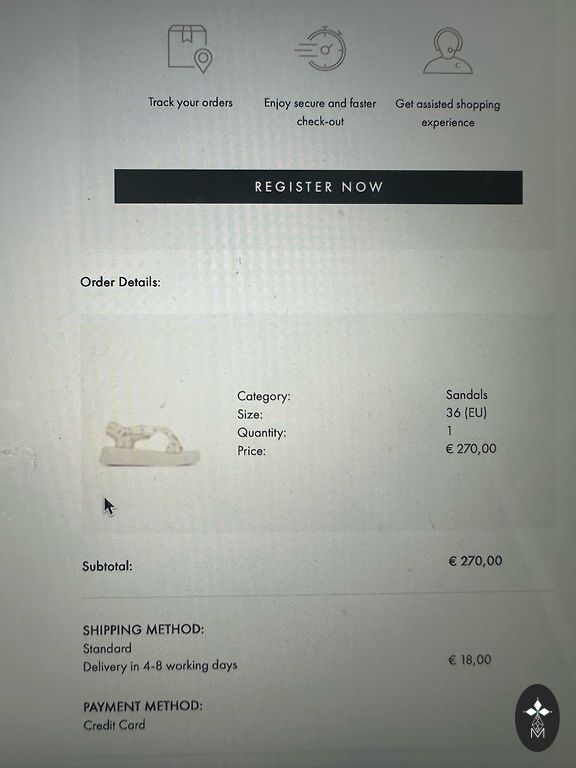Click the Credit Card payment text
This screenshot has width=576, height=768.
(114, 725)
